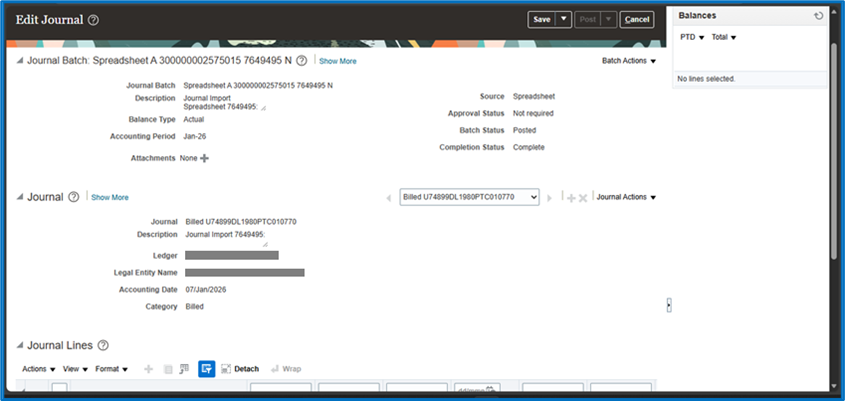Screen dimensions: 845x401
Task: Click Approval Status value Not required
Action: 533,114
